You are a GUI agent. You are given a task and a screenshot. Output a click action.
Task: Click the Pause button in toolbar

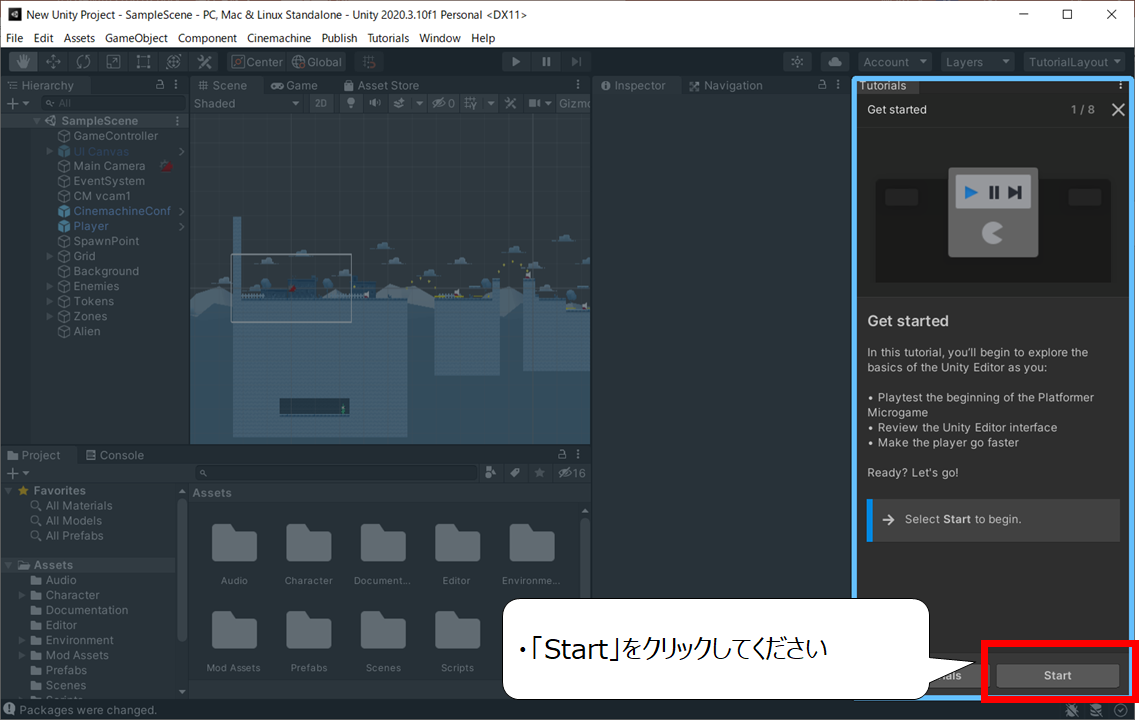pyautogui.click(x=546, y=62)
